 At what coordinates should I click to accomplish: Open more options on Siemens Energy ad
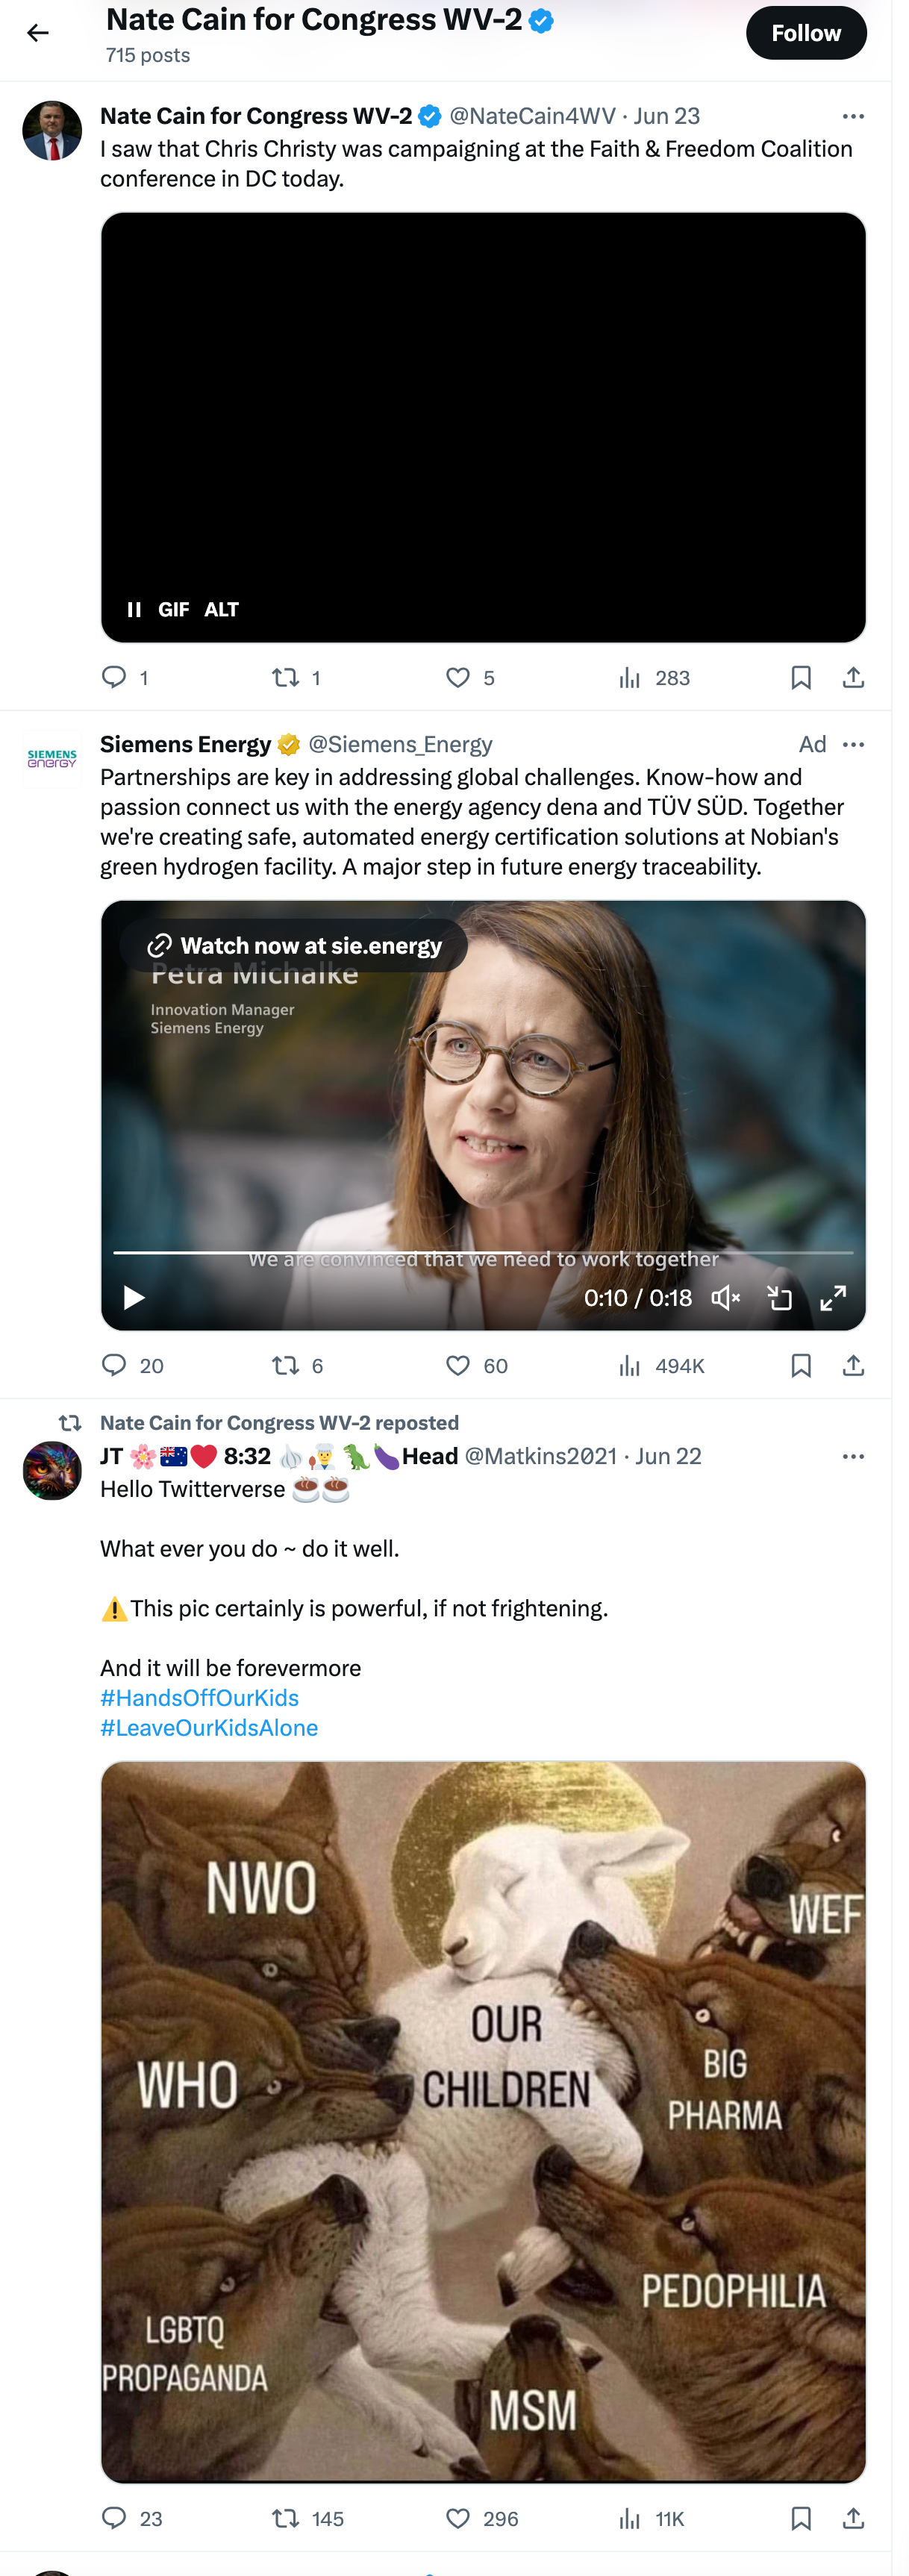[852, 745]
